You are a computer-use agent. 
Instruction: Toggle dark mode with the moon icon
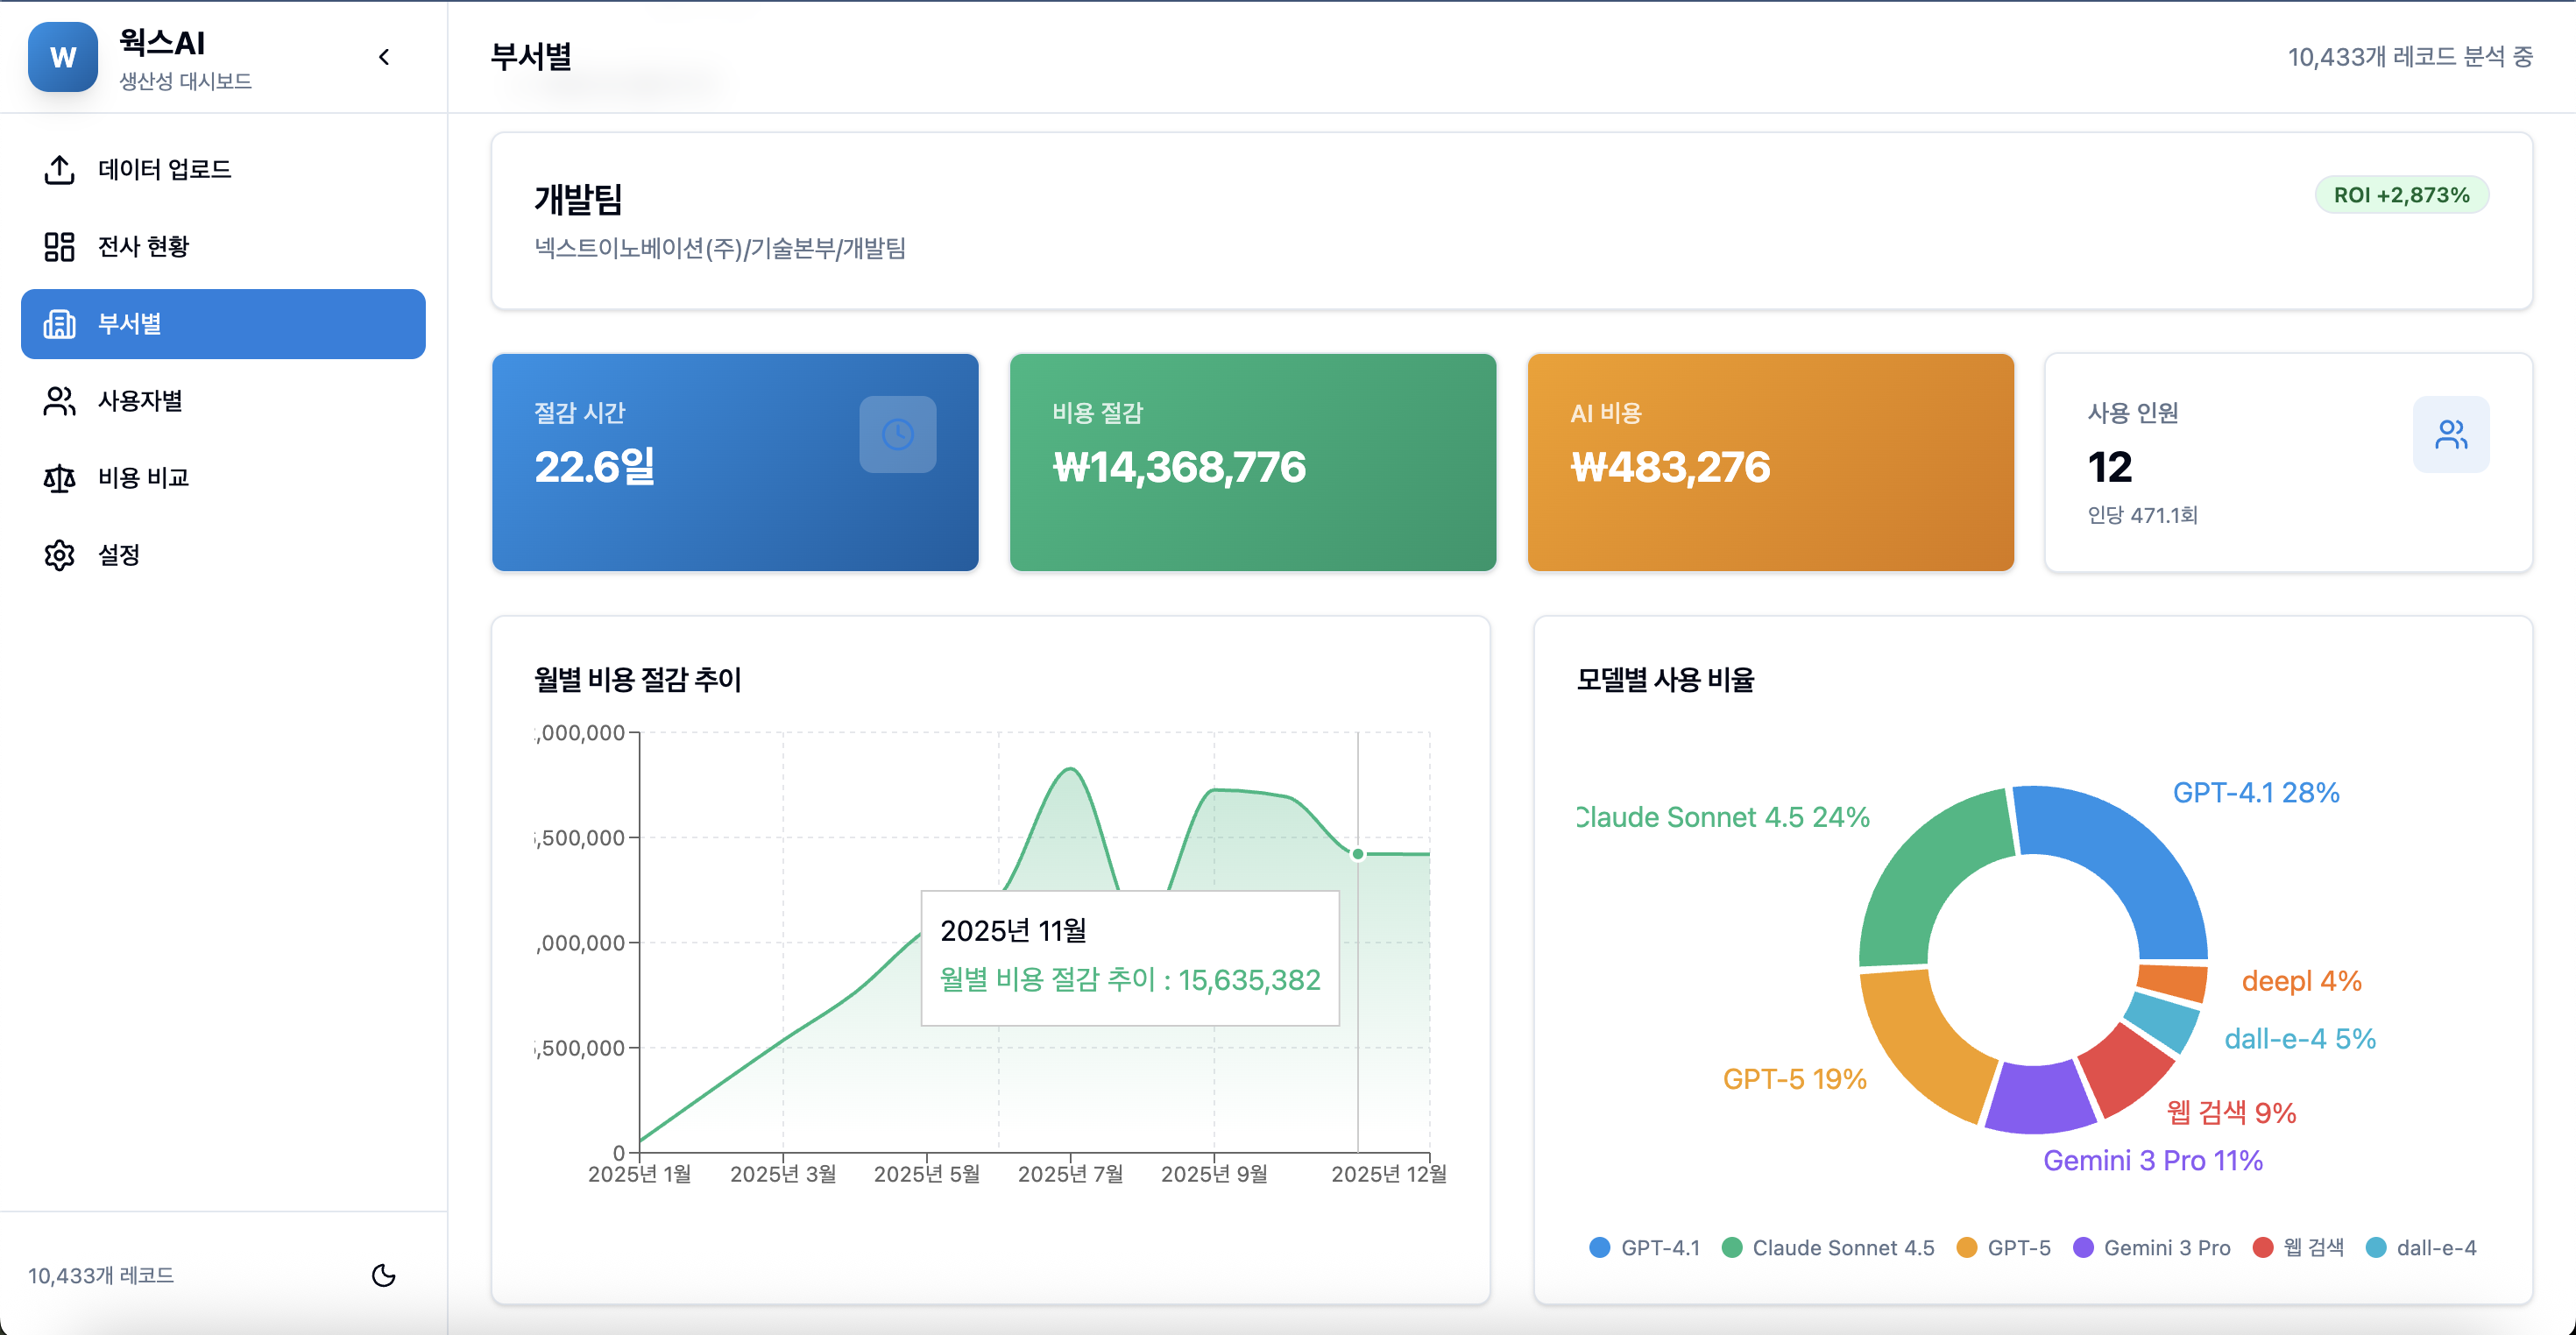tap(383, 1275)
